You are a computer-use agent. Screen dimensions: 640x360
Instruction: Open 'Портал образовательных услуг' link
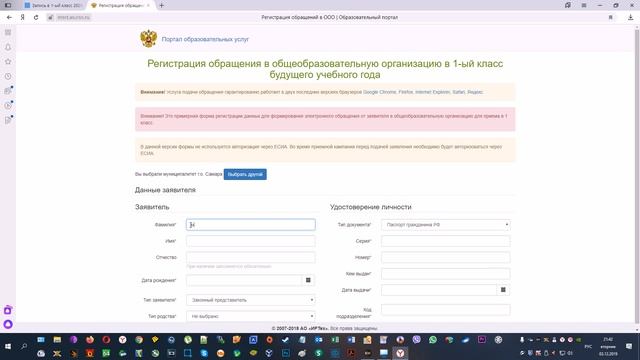click(205, 39)
